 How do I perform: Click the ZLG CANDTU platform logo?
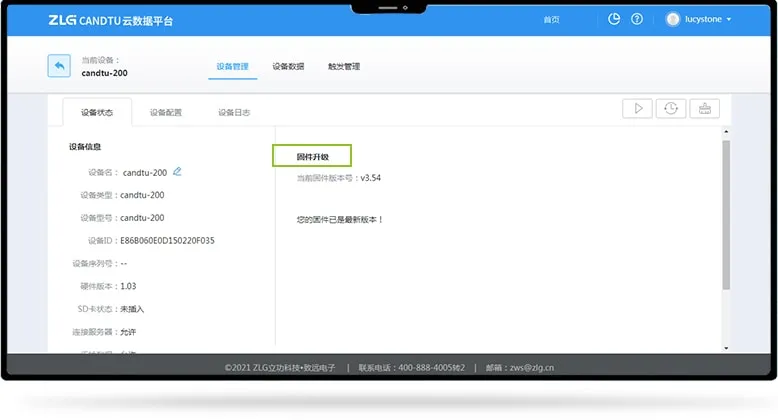[x=110, y=20]
